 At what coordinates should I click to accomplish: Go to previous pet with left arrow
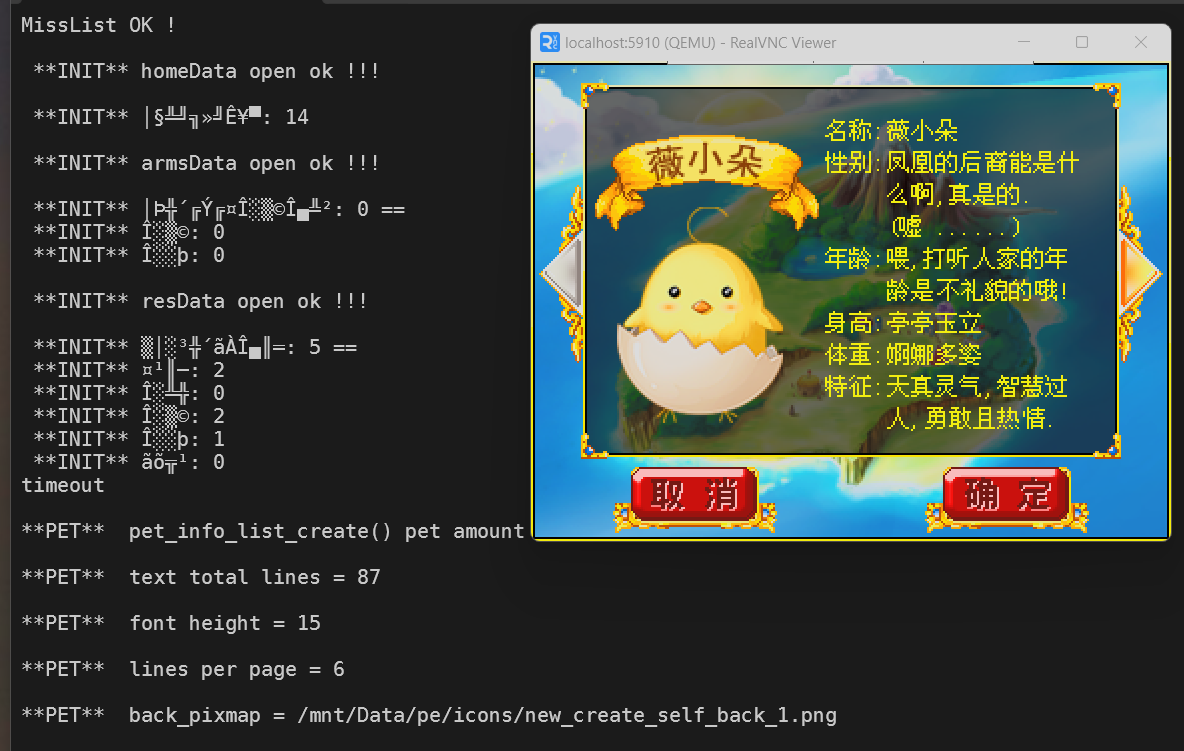tap(561, 272)
